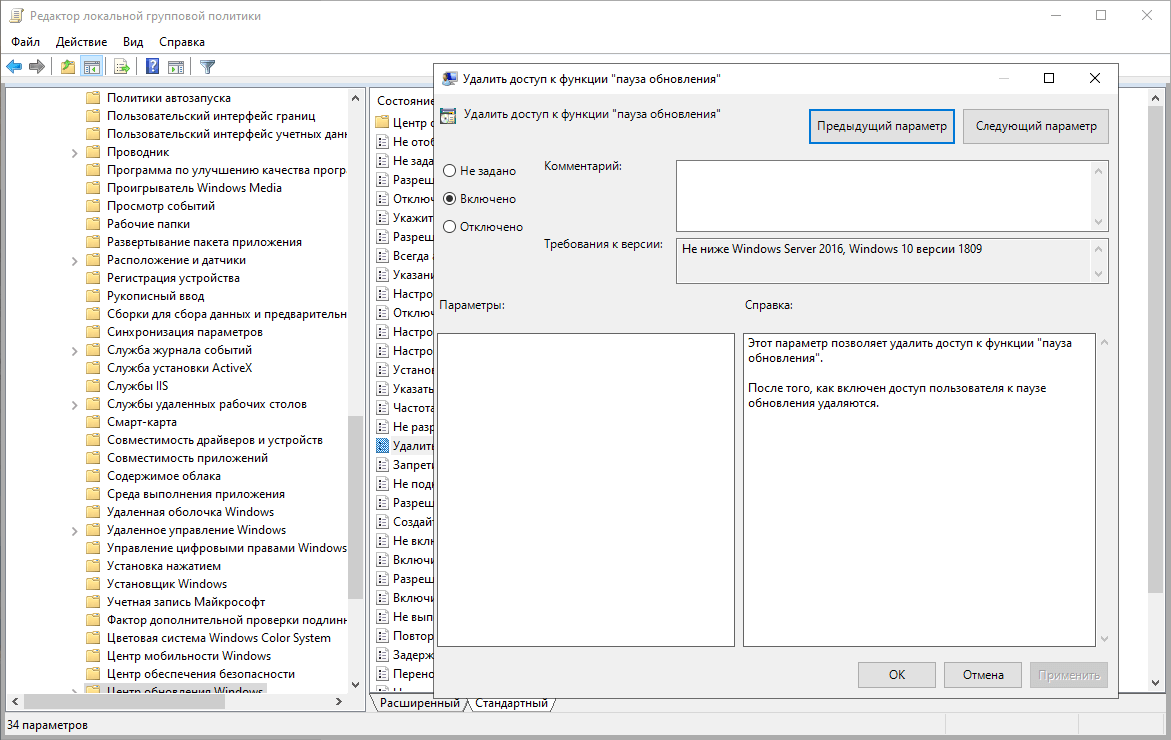1171x740 pixels.
Task: Navigate back with the blue back arrow
Action: tap(14, 66)
